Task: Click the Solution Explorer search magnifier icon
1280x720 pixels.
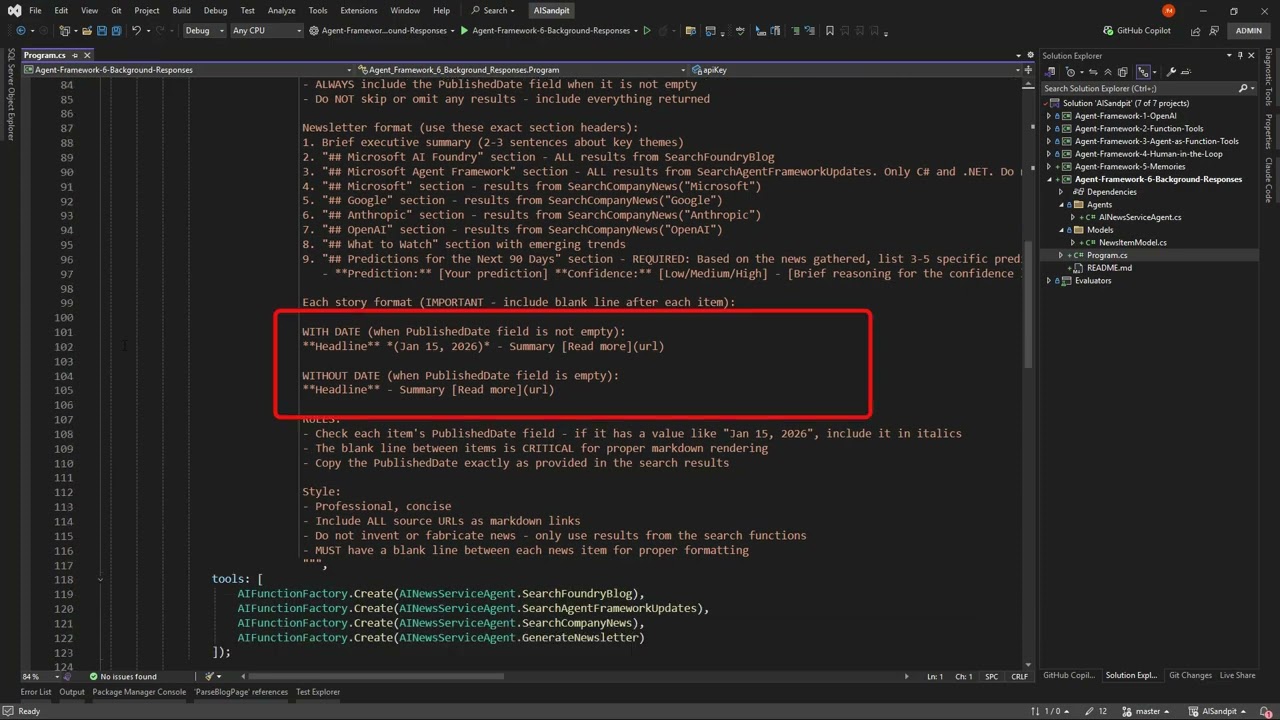Action: tap(1243, 88)
